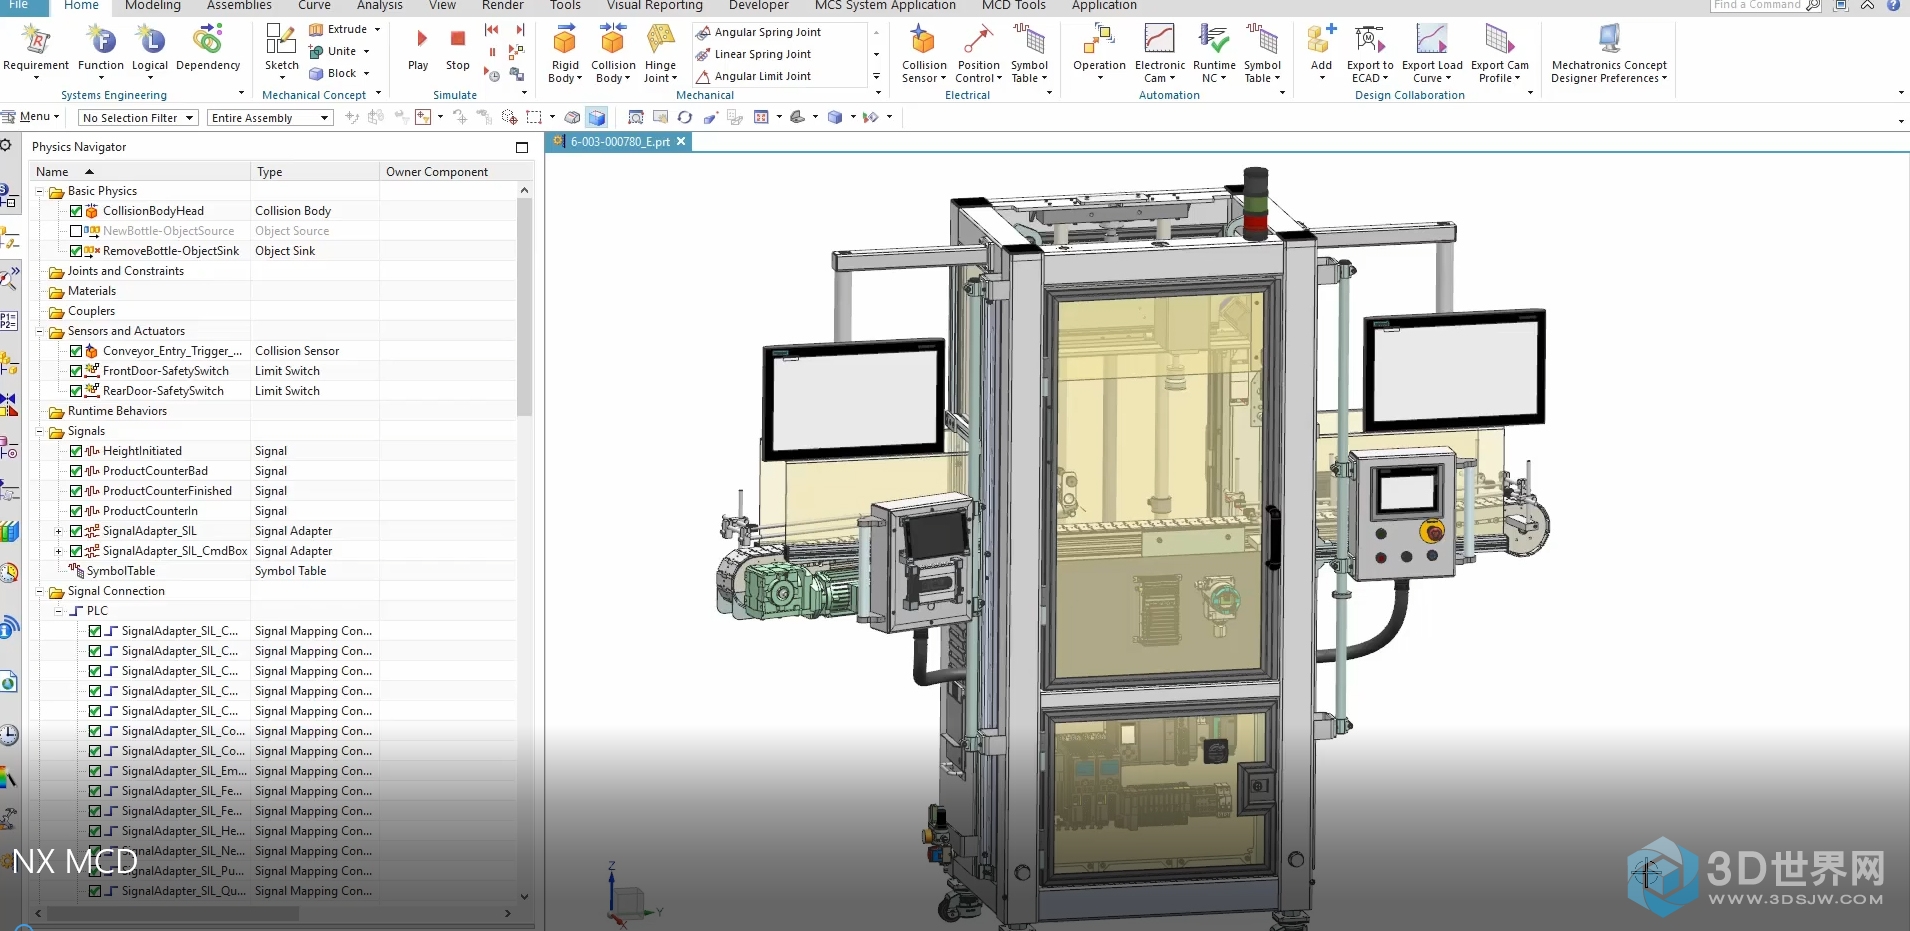Image resolution: width=1910 pixels, height=931 pixels.
Task: Toggle the HeightInitiated signal checkbox
Action: pyautogui.click(x=76, y=451)
